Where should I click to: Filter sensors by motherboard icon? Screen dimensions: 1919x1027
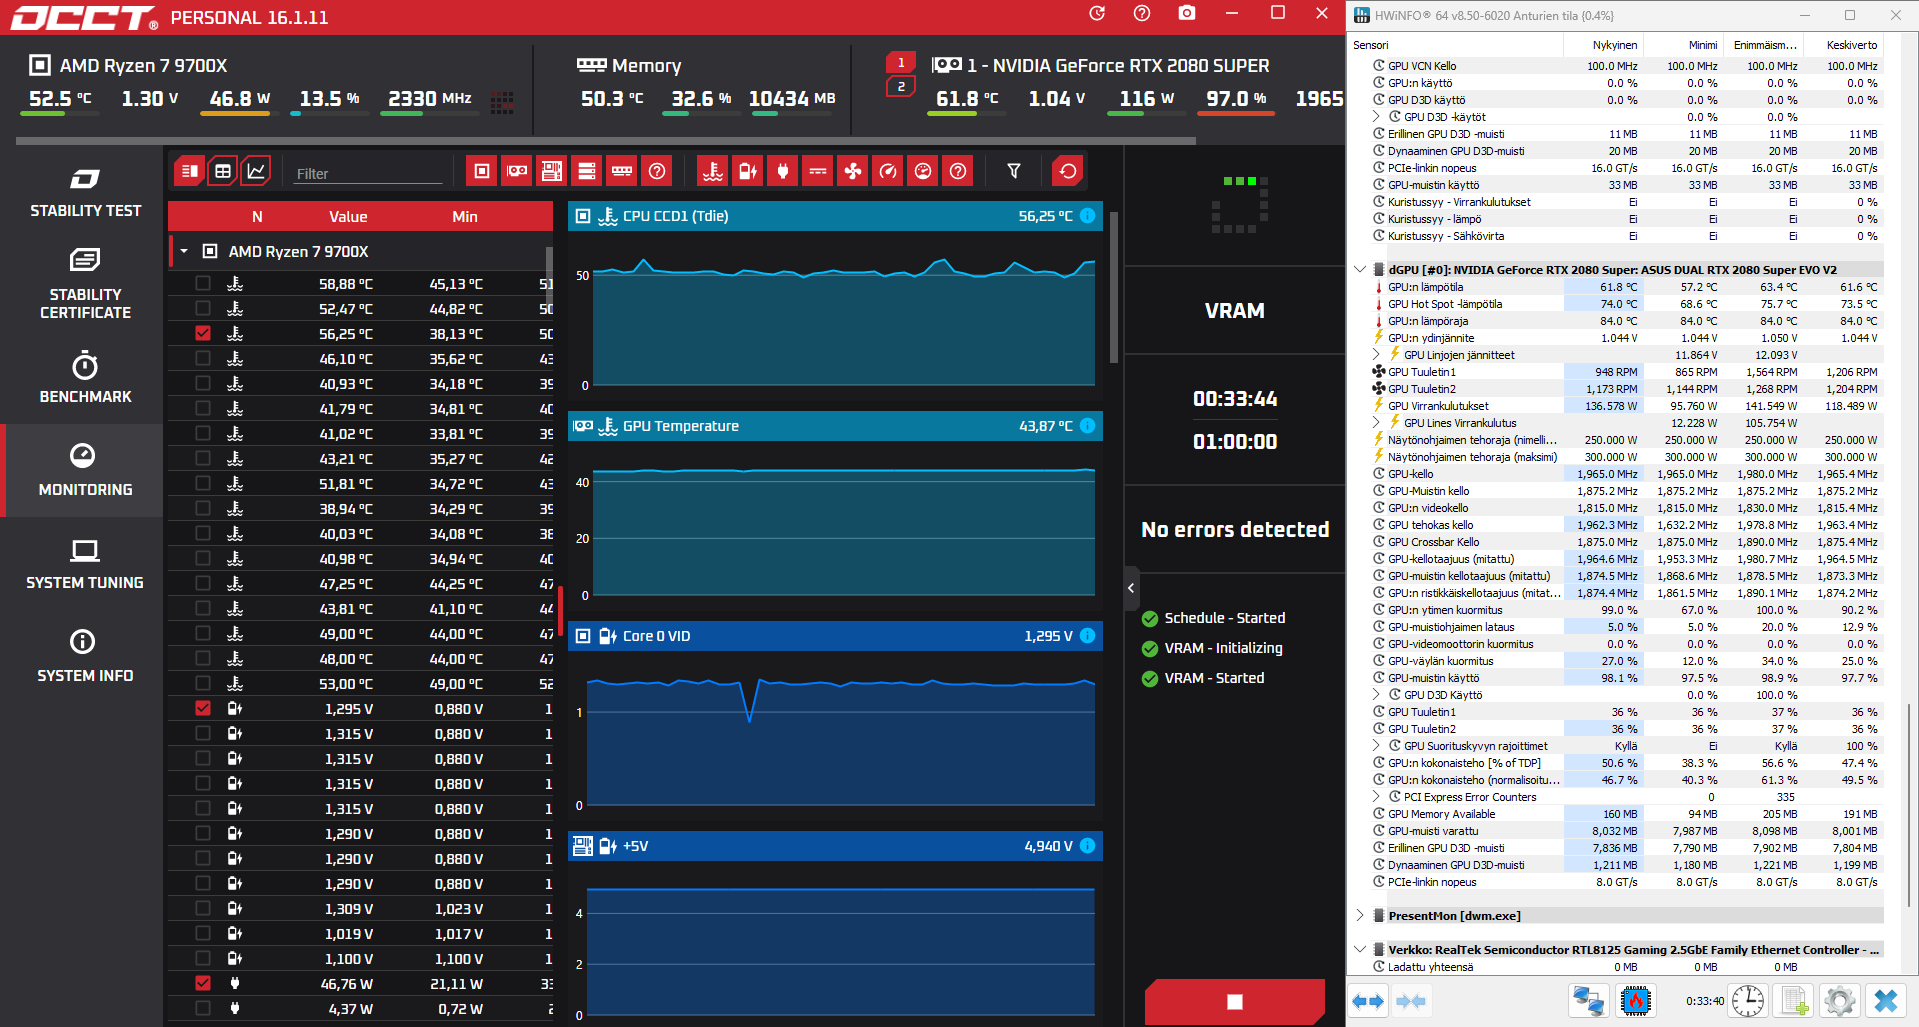pos(552,171)
